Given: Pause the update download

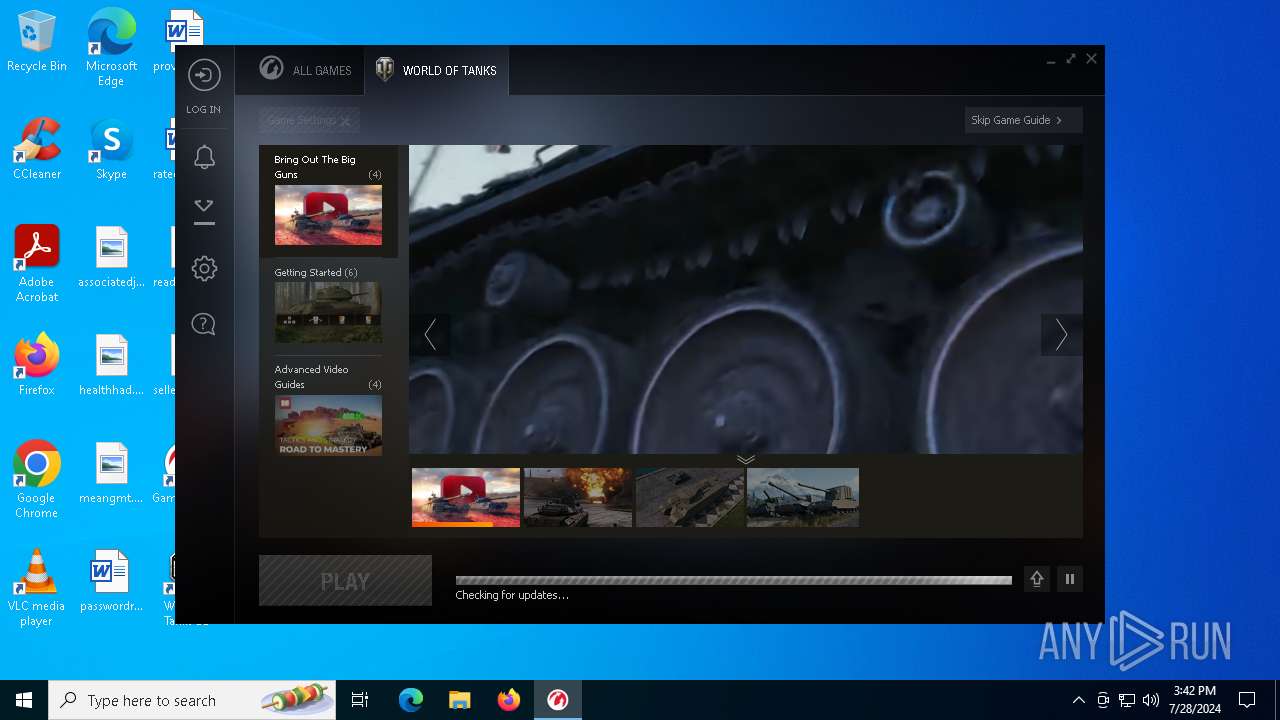Looking at the screenshot, I should click(x=1070, y=579).
